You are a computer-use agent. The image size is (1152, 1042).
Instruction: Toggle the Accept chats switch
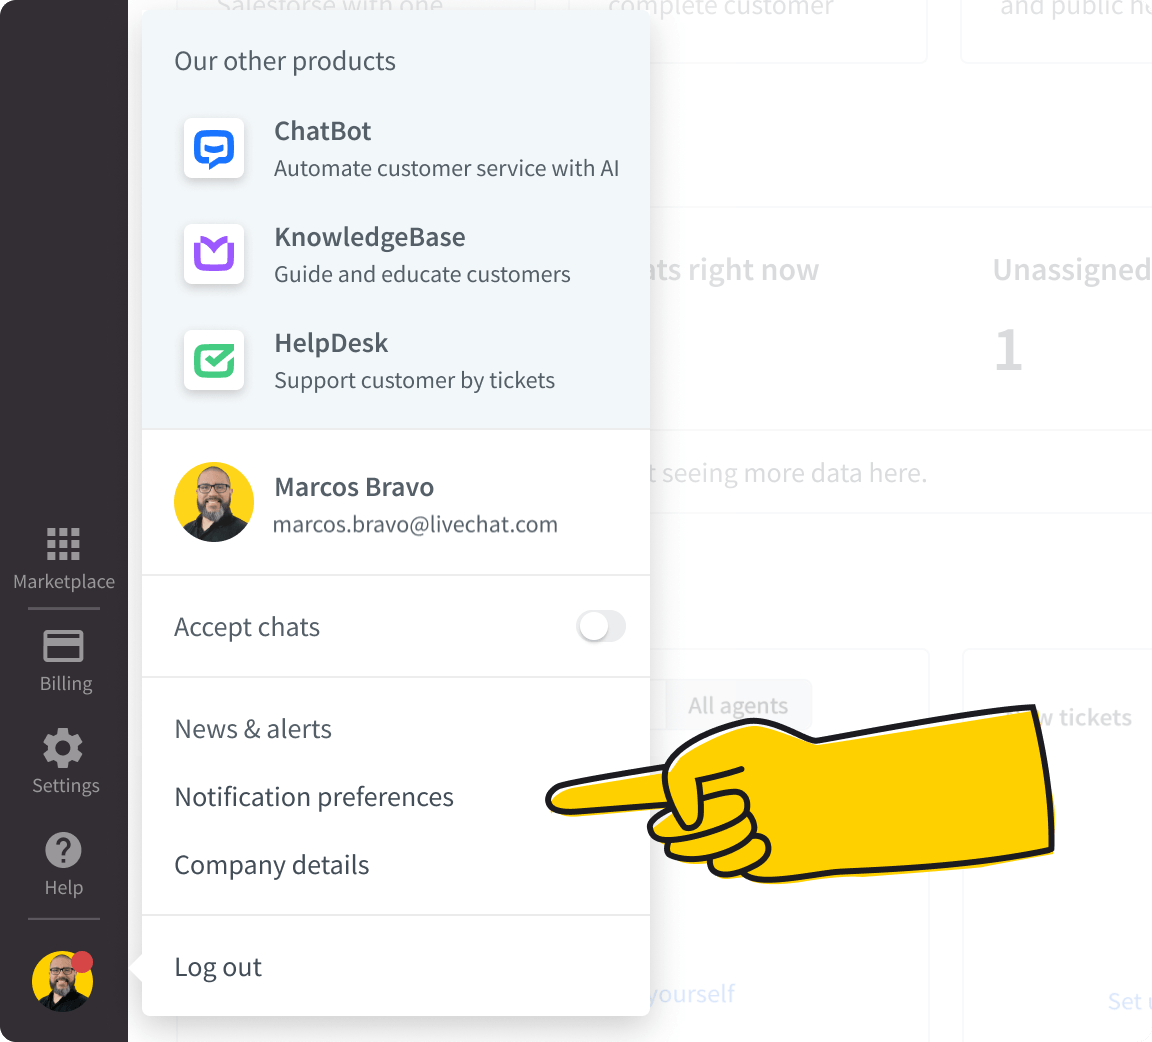(x=601, y=626)
